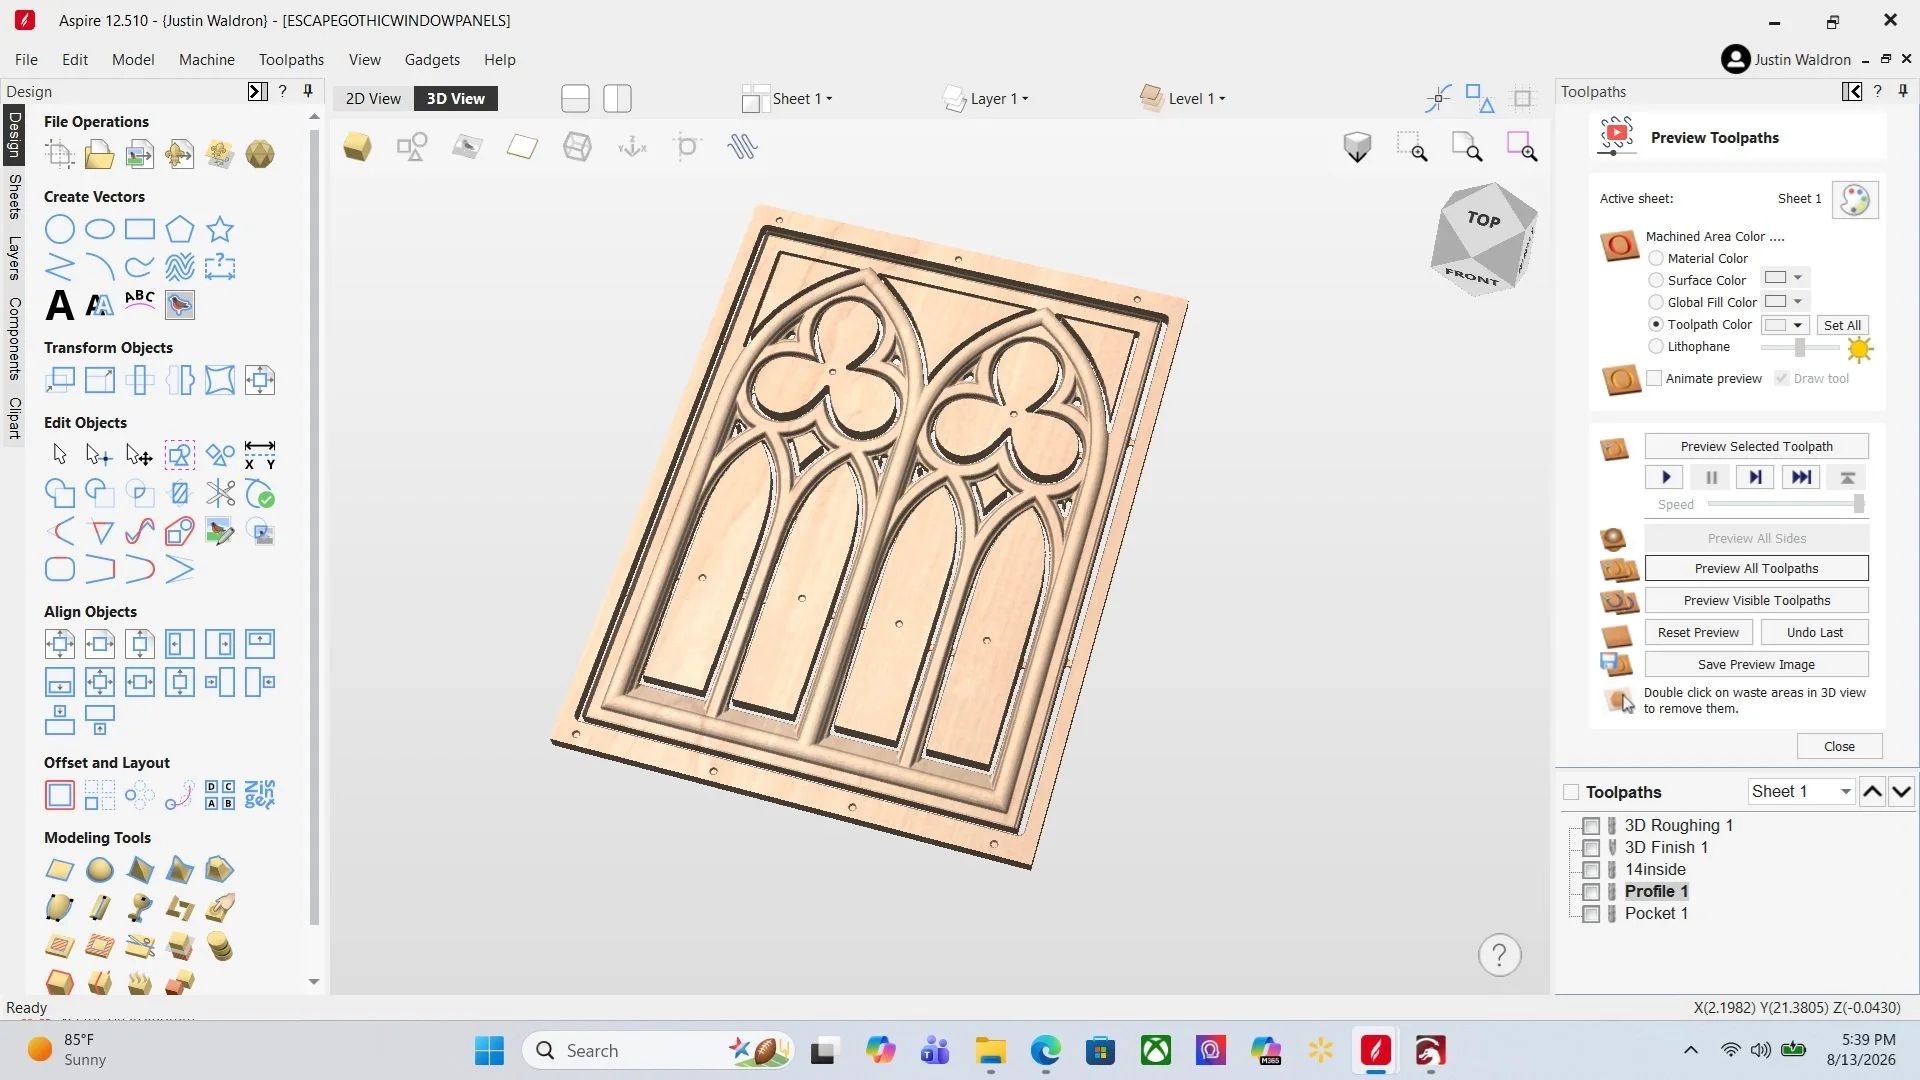This screenshot has width=1920, height=1080.
Task: Select the Global Fill Color radio button
Action: [x=1656, y=302]
